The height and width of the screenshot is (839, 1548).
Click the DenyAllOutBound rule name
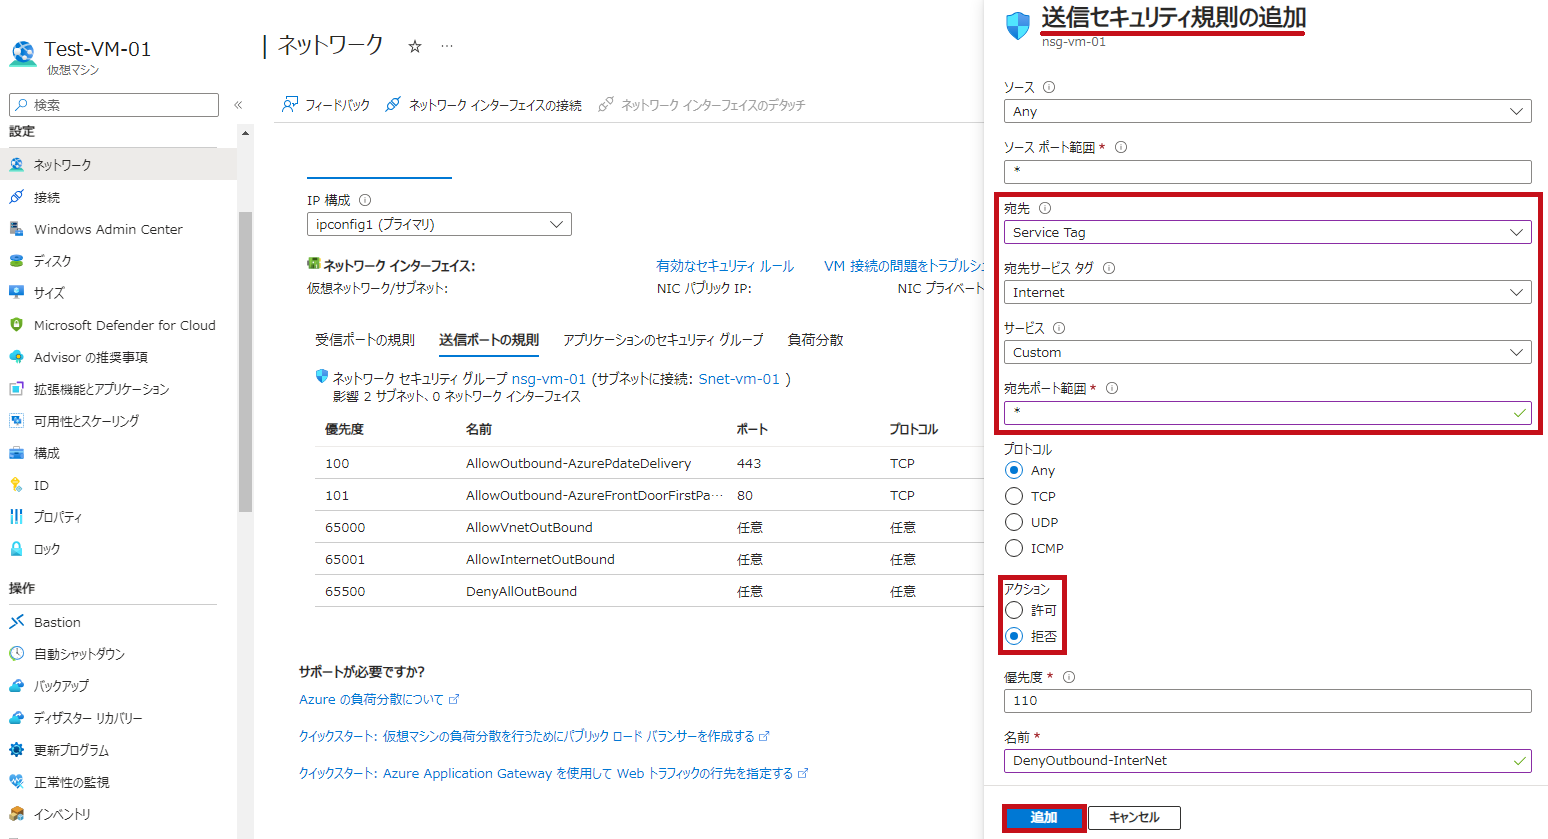(521, 591)
